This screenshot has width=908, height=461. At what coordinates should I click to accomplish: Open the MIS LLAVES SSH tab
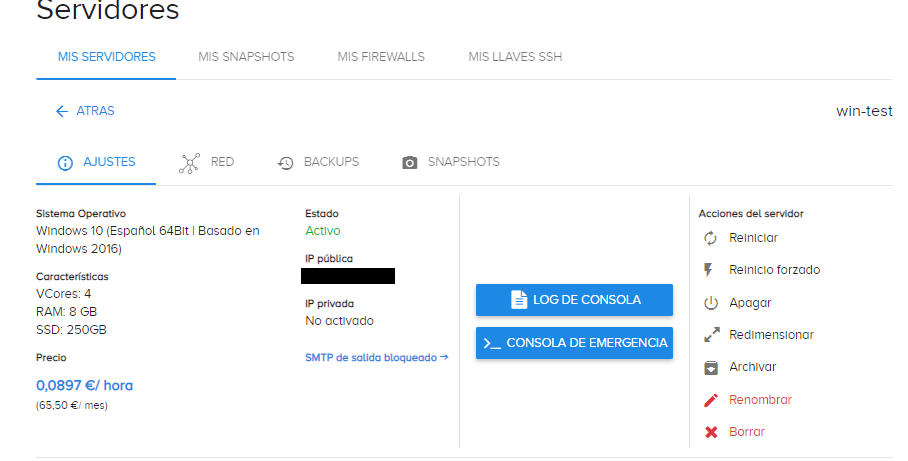coord(515,57)
